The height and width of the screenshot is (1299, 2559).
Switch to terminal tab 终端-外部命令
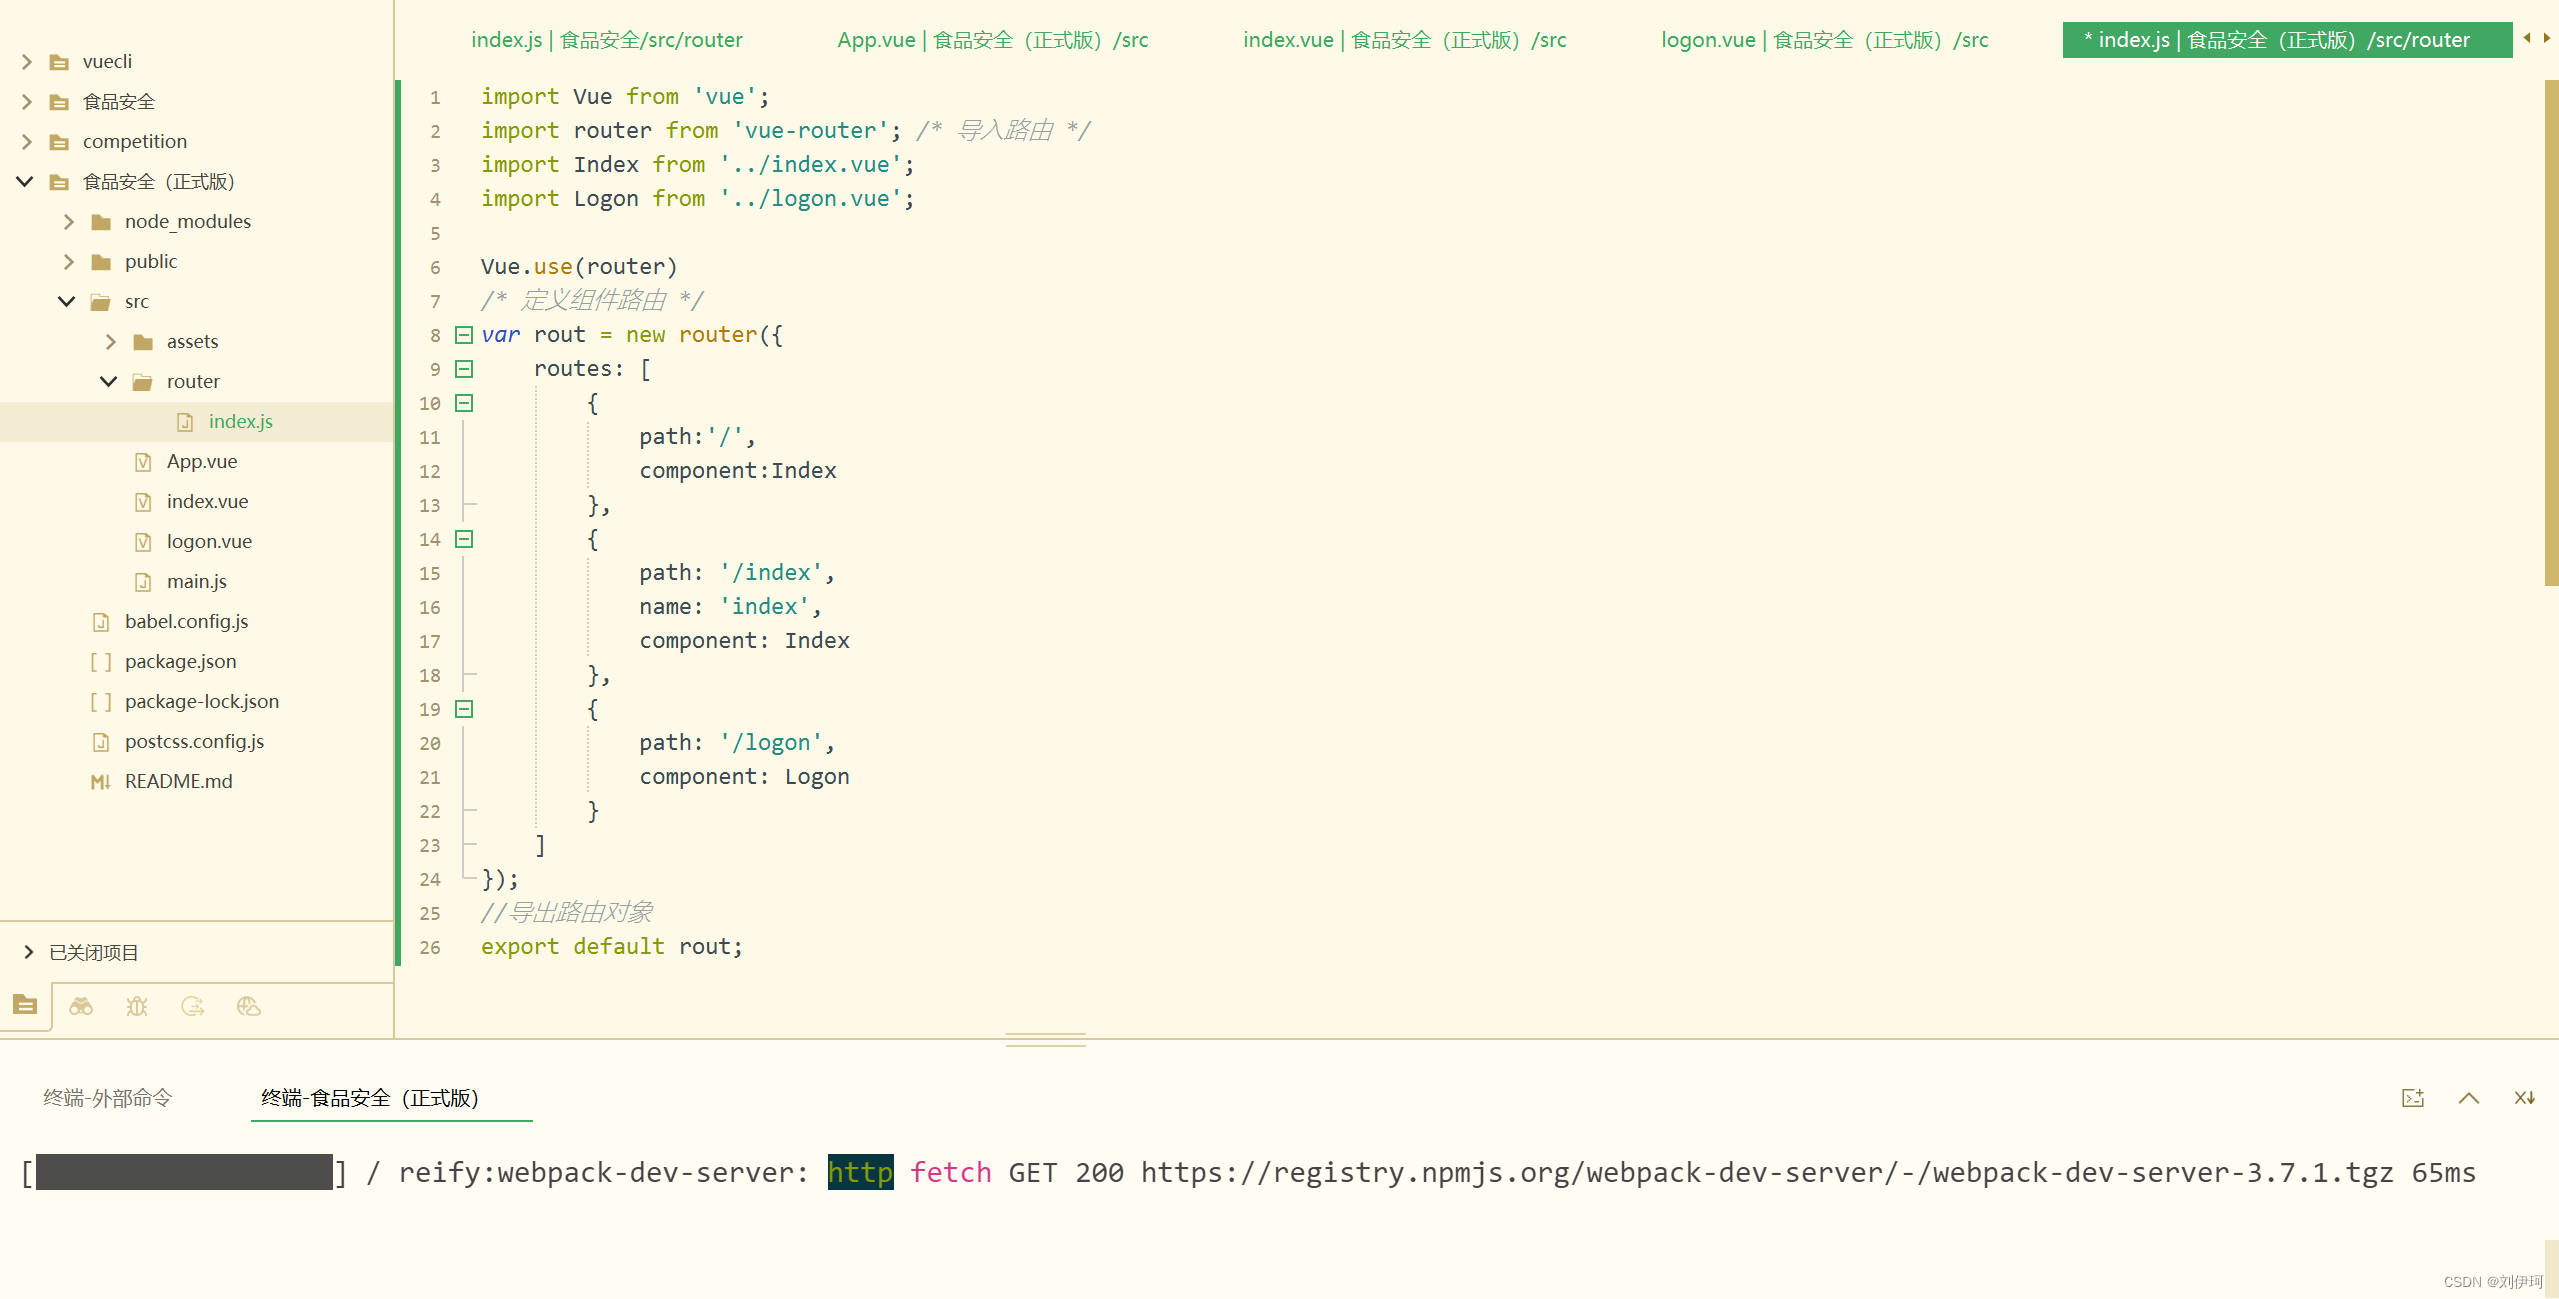pos(108,1098)
